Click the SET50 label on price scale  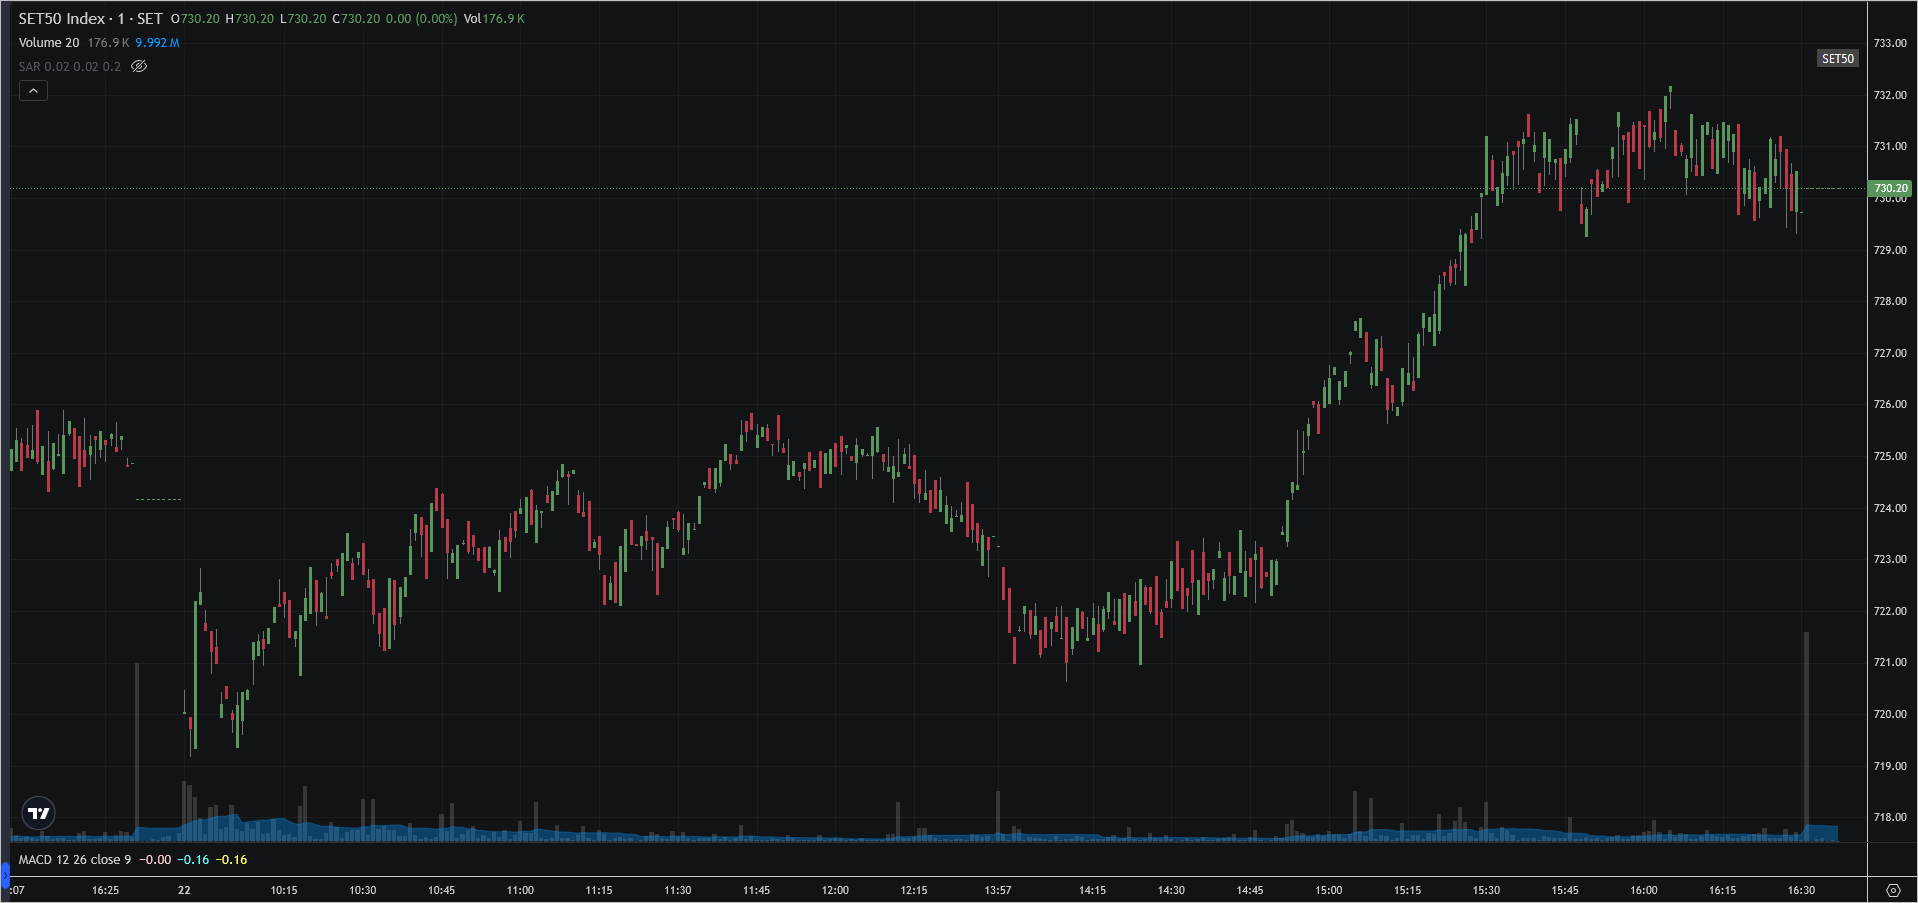coord(1837,59)
